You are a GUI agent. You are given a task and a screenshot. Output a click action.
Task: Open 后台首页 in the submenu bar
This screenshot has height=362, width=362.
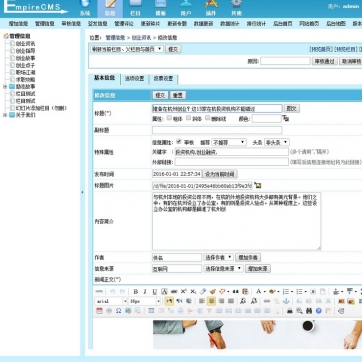pyautogui.click(x=283, y=24)
